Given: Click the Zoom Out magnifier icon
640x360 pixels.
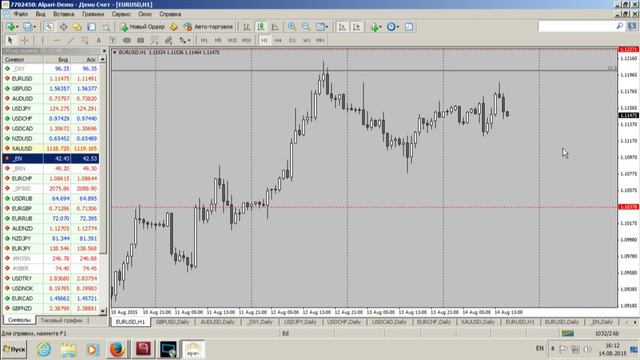Looking at the screenshot, I should point(306,27).
